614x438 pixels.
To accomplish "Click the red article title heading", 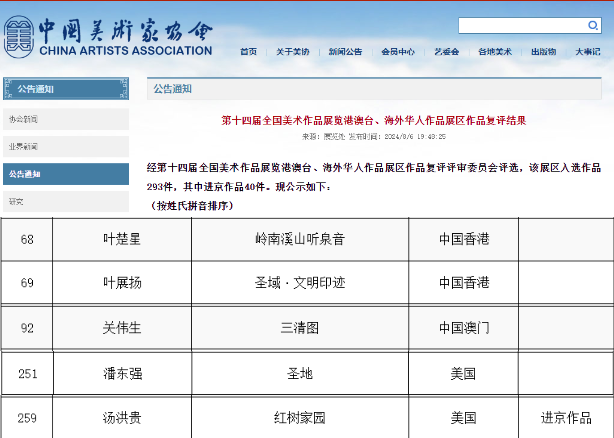I will coord(373,119).
